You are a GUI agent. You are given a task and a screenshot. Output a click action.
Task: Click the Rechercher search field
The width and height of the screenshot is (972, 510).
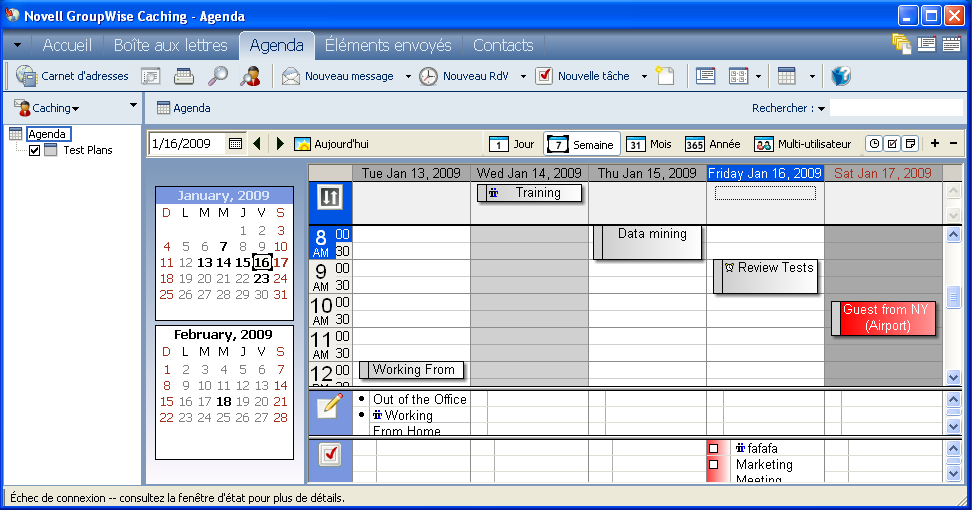pyautogui.click(x=895, y=108)
